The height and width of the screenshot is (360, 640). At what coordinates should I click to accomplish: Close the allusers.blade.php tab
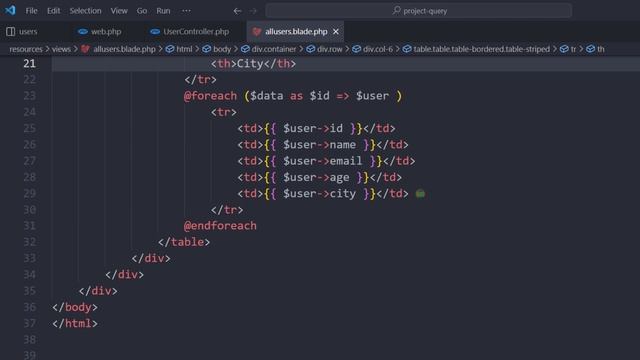point(336,31)
